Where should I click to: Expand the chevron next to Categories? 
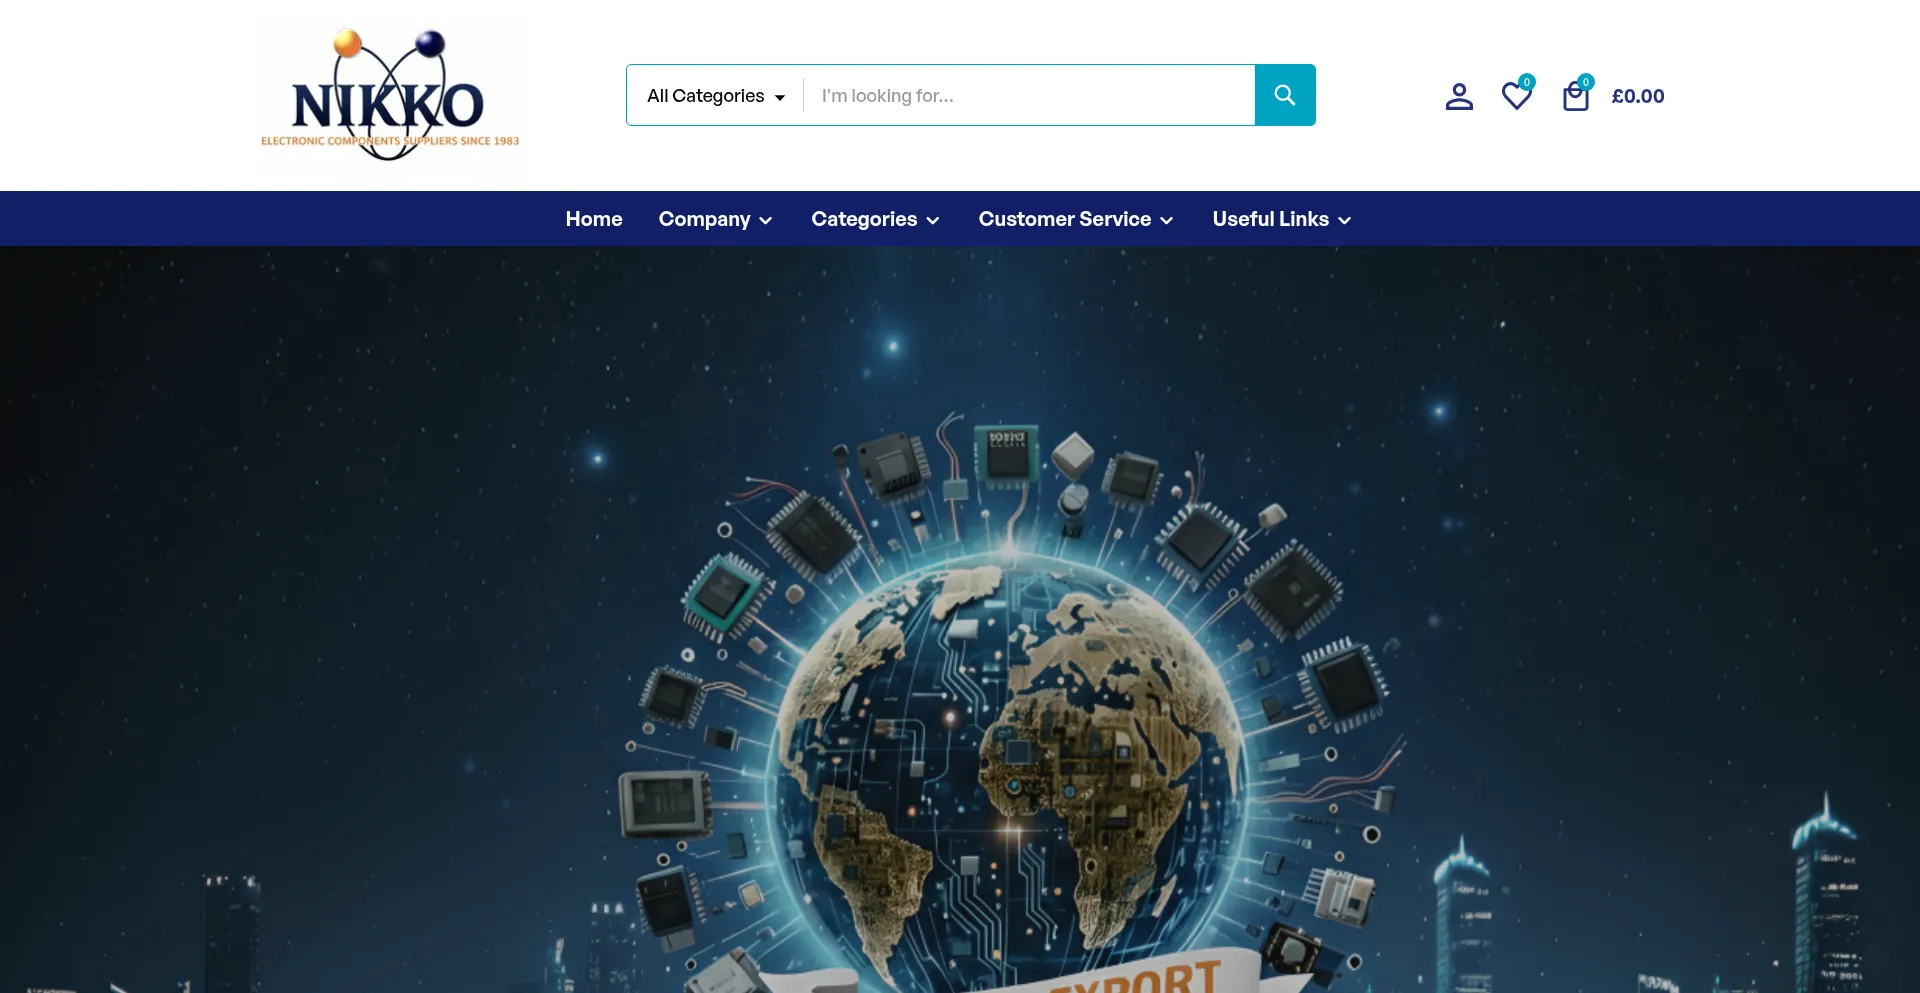933,221
